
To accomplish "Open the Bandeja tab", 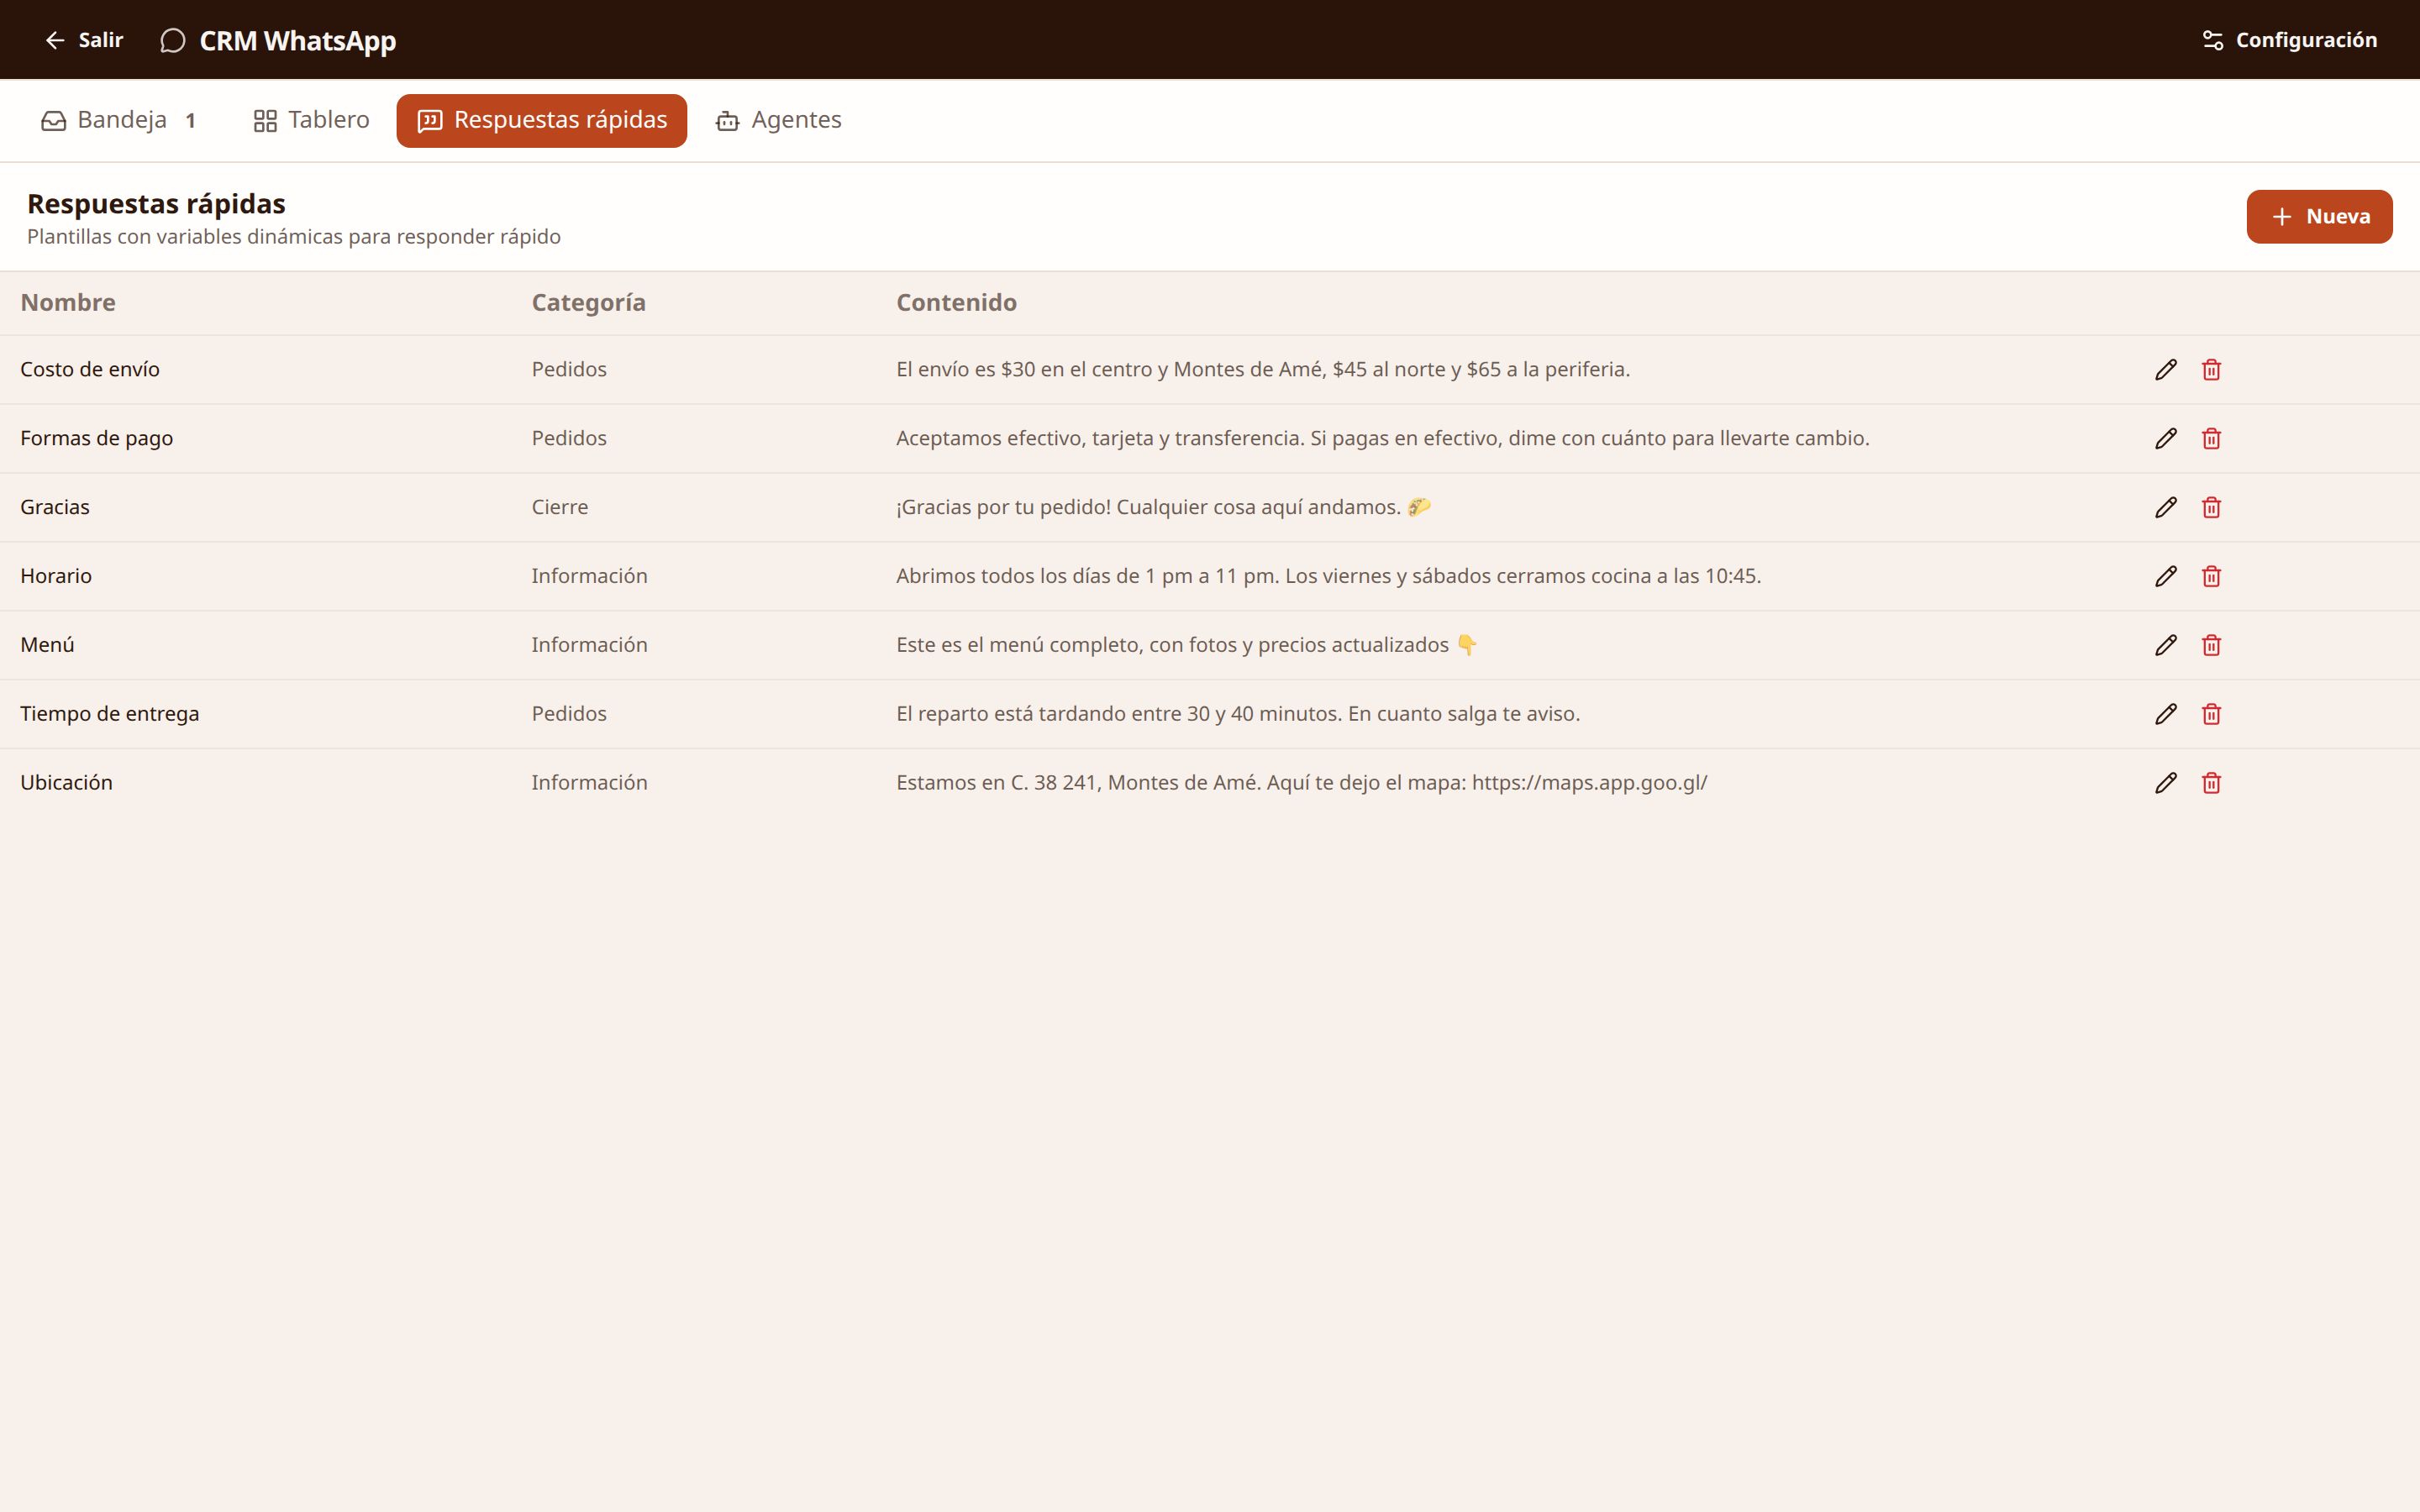I will click(x=119, y=121).
